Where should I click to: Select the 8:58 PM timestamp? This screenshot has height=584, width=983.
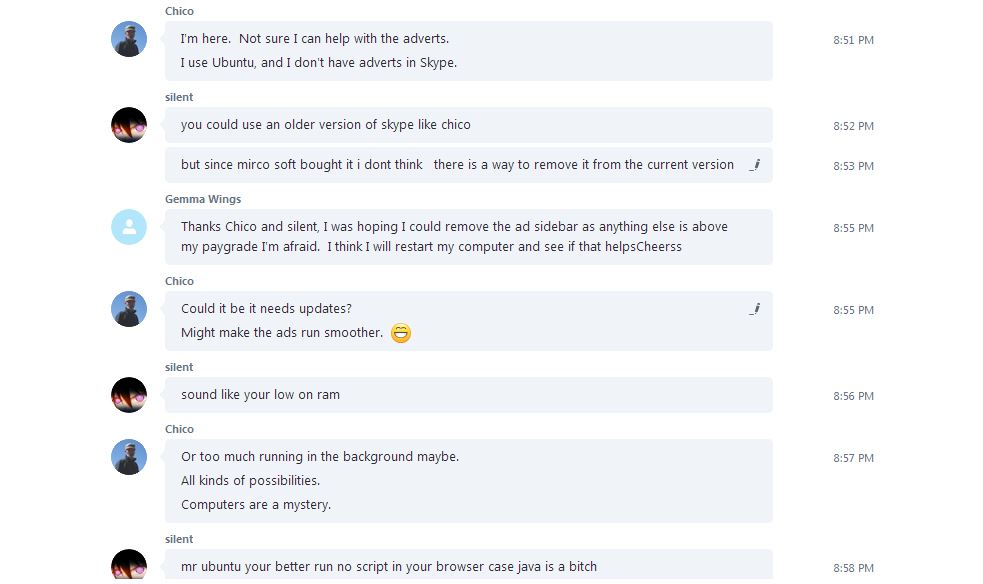pyautogui.click(x=853, y=568)
